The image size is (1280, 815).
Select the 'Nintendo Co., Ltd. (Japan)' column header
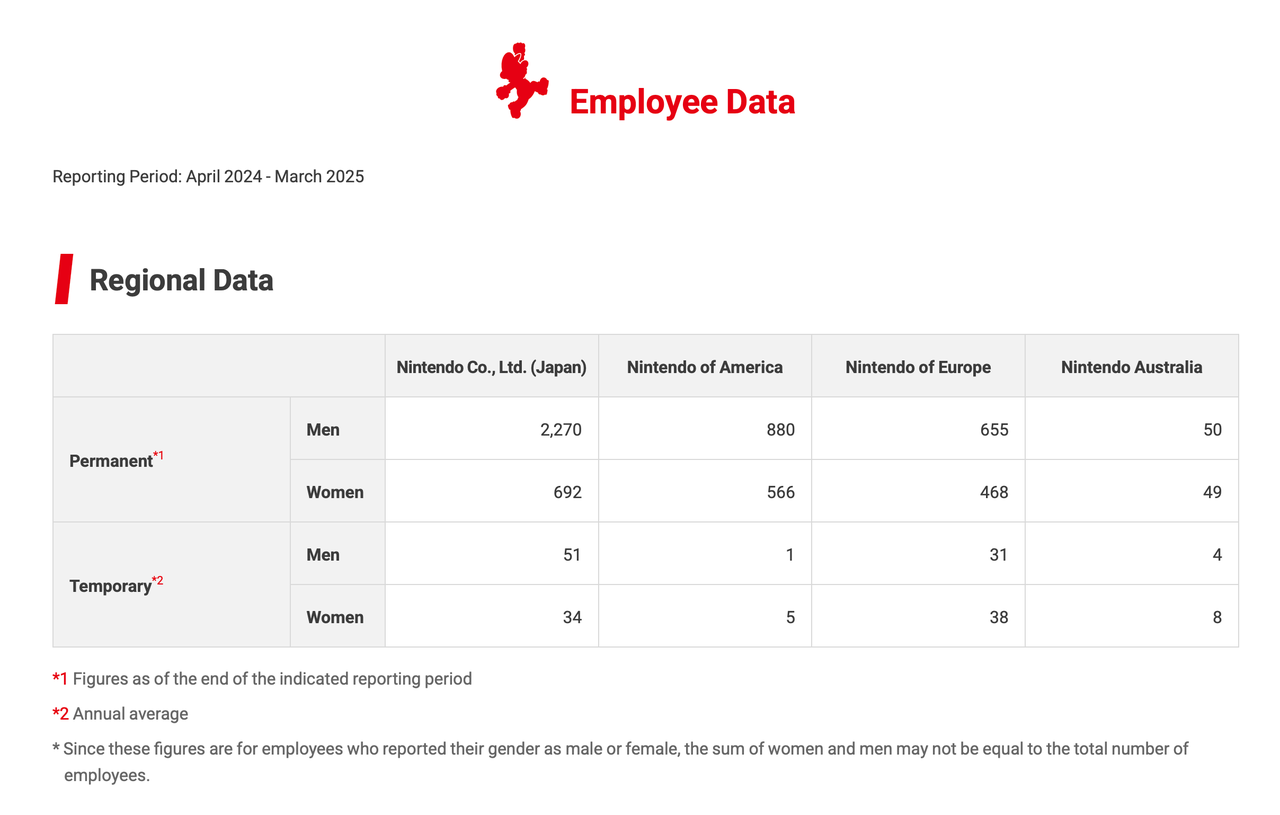(x=491, y=367)
